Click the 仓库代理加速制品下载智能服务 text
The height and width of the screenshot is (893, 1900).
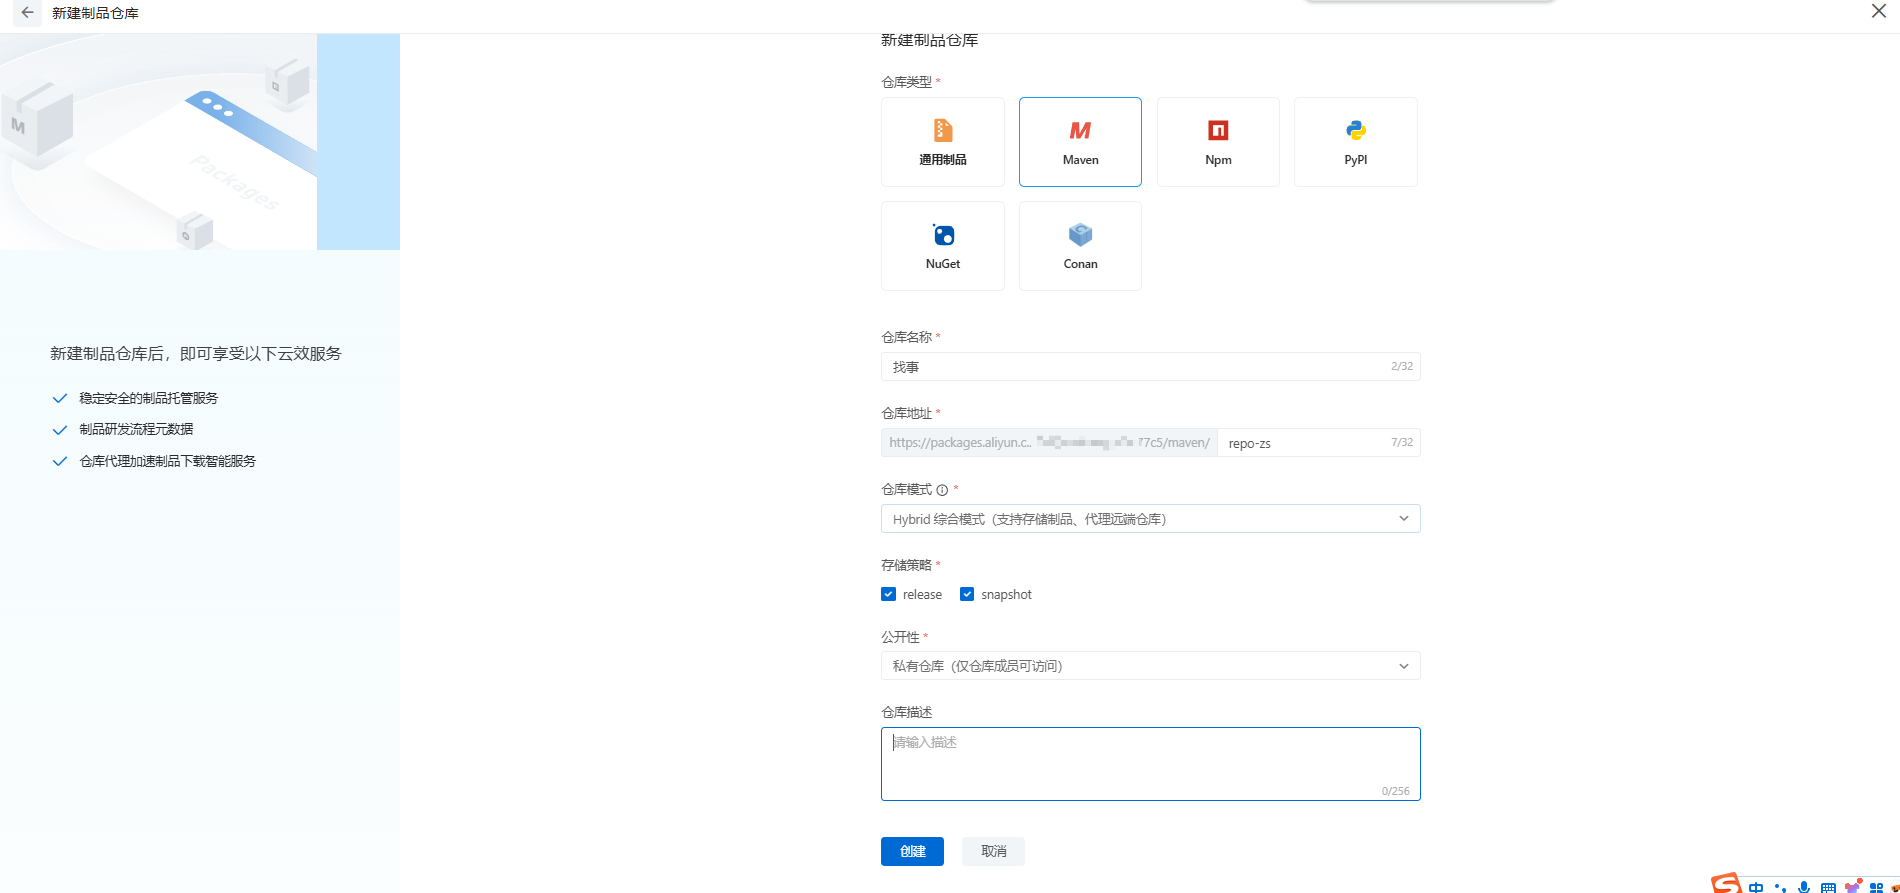(168, 461)
